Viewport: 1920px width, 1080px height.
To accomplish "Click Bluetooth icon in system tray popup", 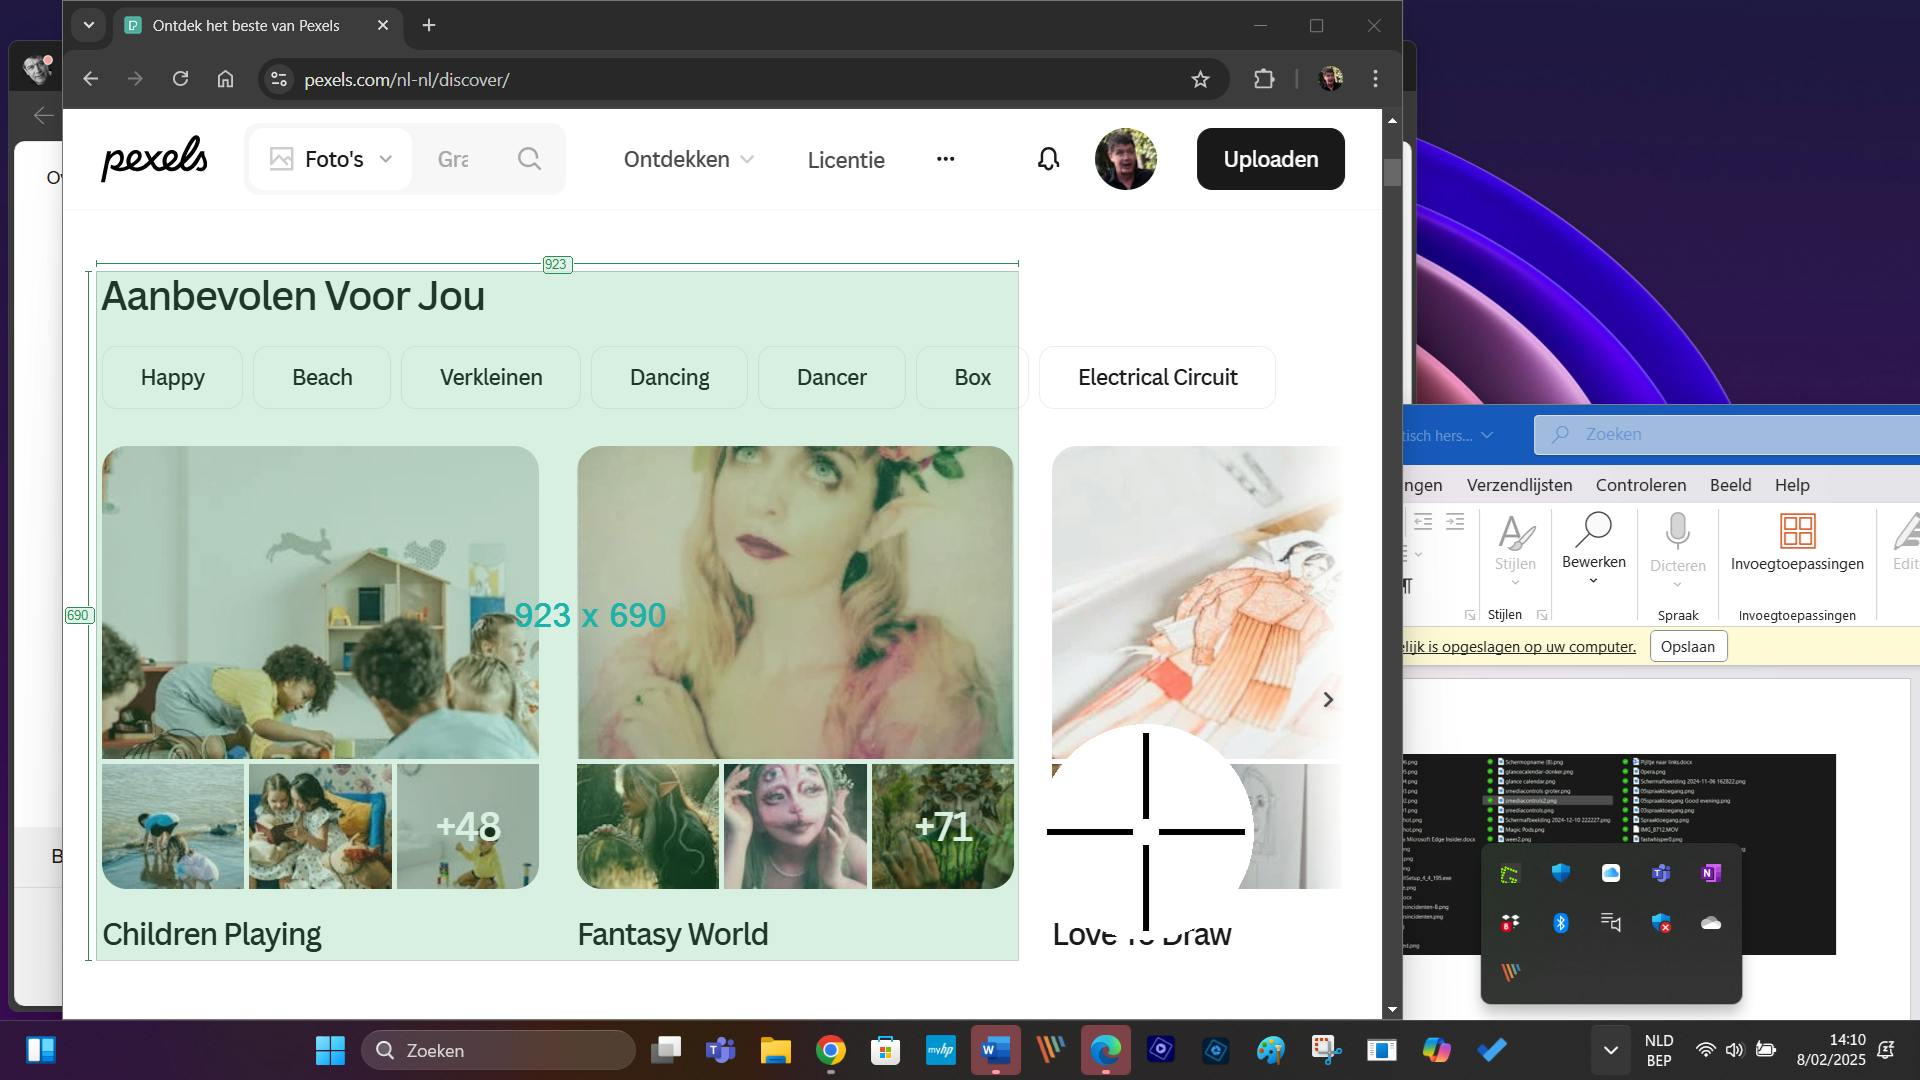I will pos(1560,923).
